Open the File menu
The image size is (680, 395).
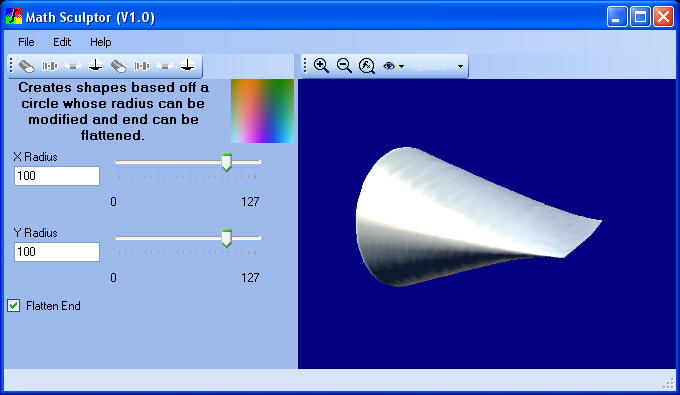(26, 42)
